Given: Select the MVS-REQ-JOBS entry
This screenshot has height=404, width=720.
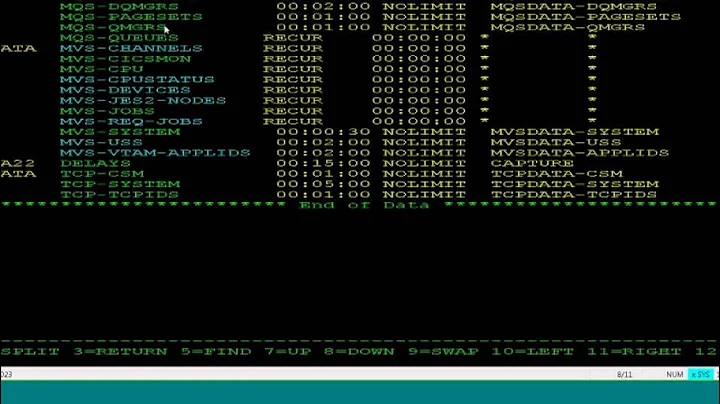Looking at the screenshot, I should coord(131,122).
